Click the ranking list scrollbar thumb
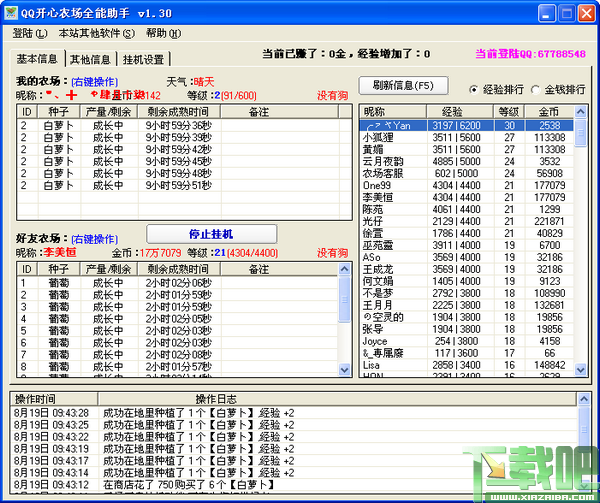Image resolution: width=600 pixels, height=503 pixels. (580, 132)
